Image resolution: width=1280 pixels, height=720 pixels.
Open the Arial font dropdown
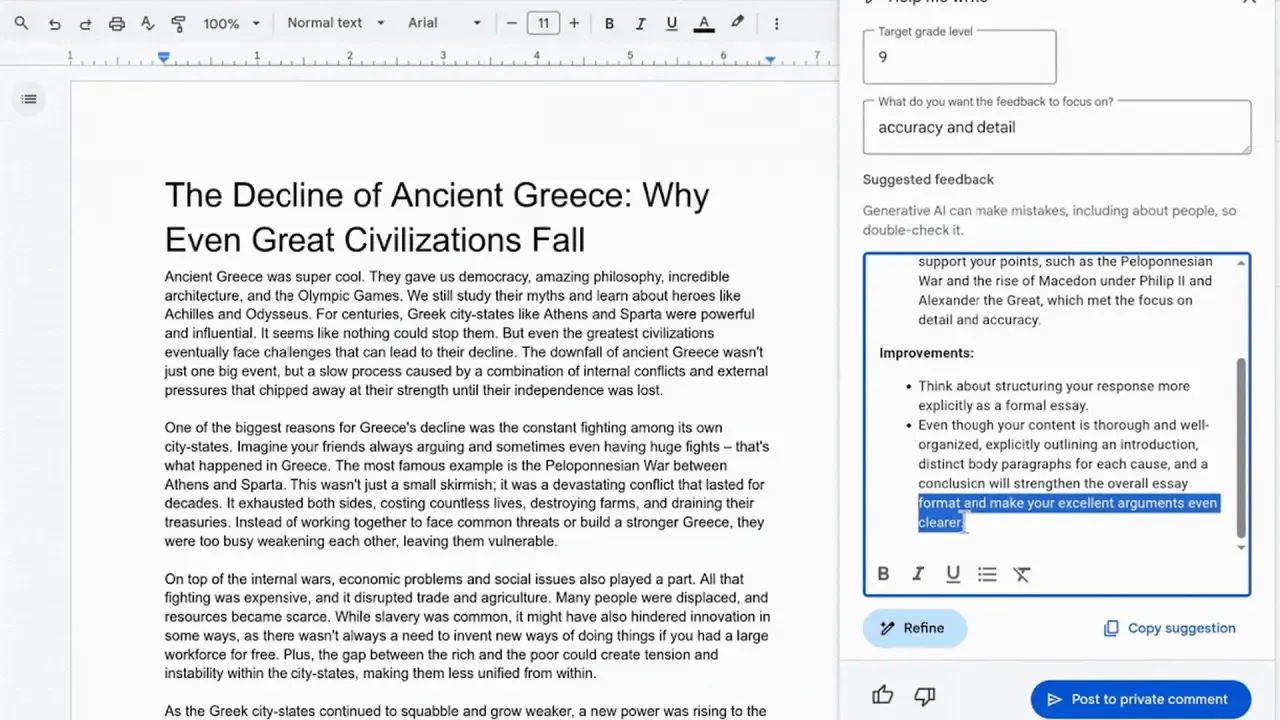click(x=444, y=23)
